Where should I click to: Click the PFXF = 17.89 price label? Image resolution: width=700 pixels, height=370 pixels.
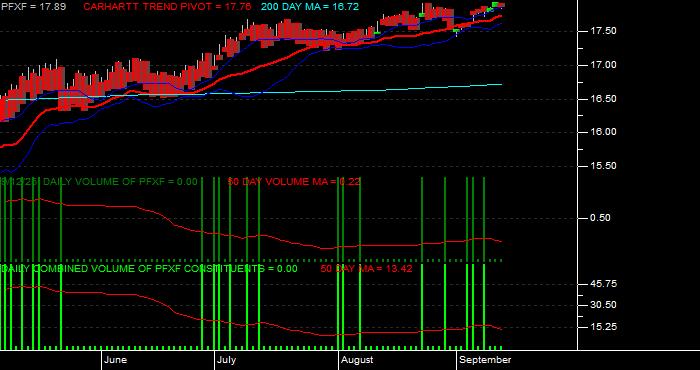(x=33, y=7)
